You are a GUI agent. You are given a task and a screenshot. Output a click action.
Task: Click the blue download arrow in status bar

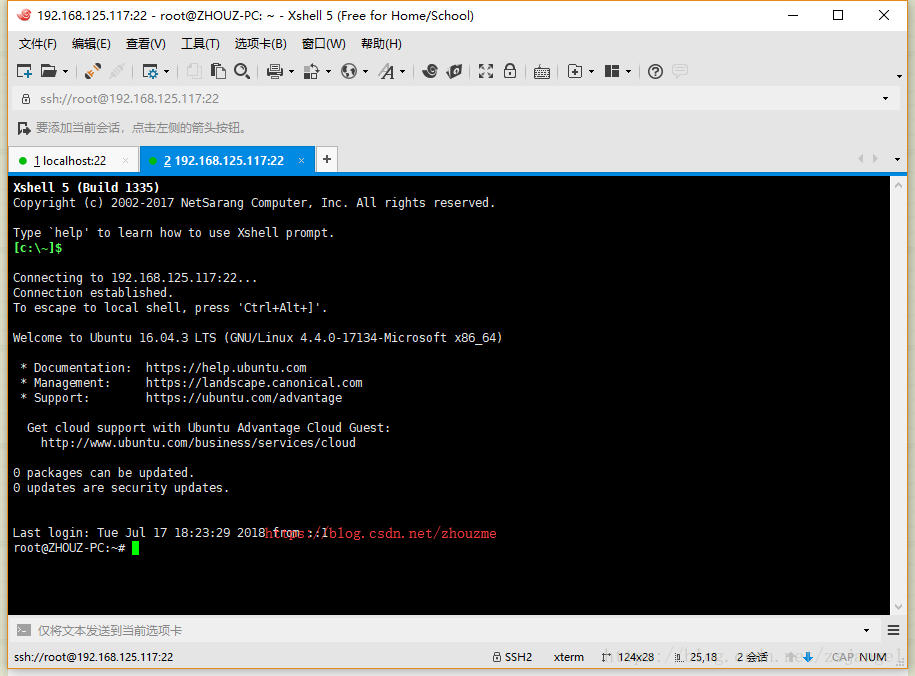pyautogui.click(x=808, y=657)
